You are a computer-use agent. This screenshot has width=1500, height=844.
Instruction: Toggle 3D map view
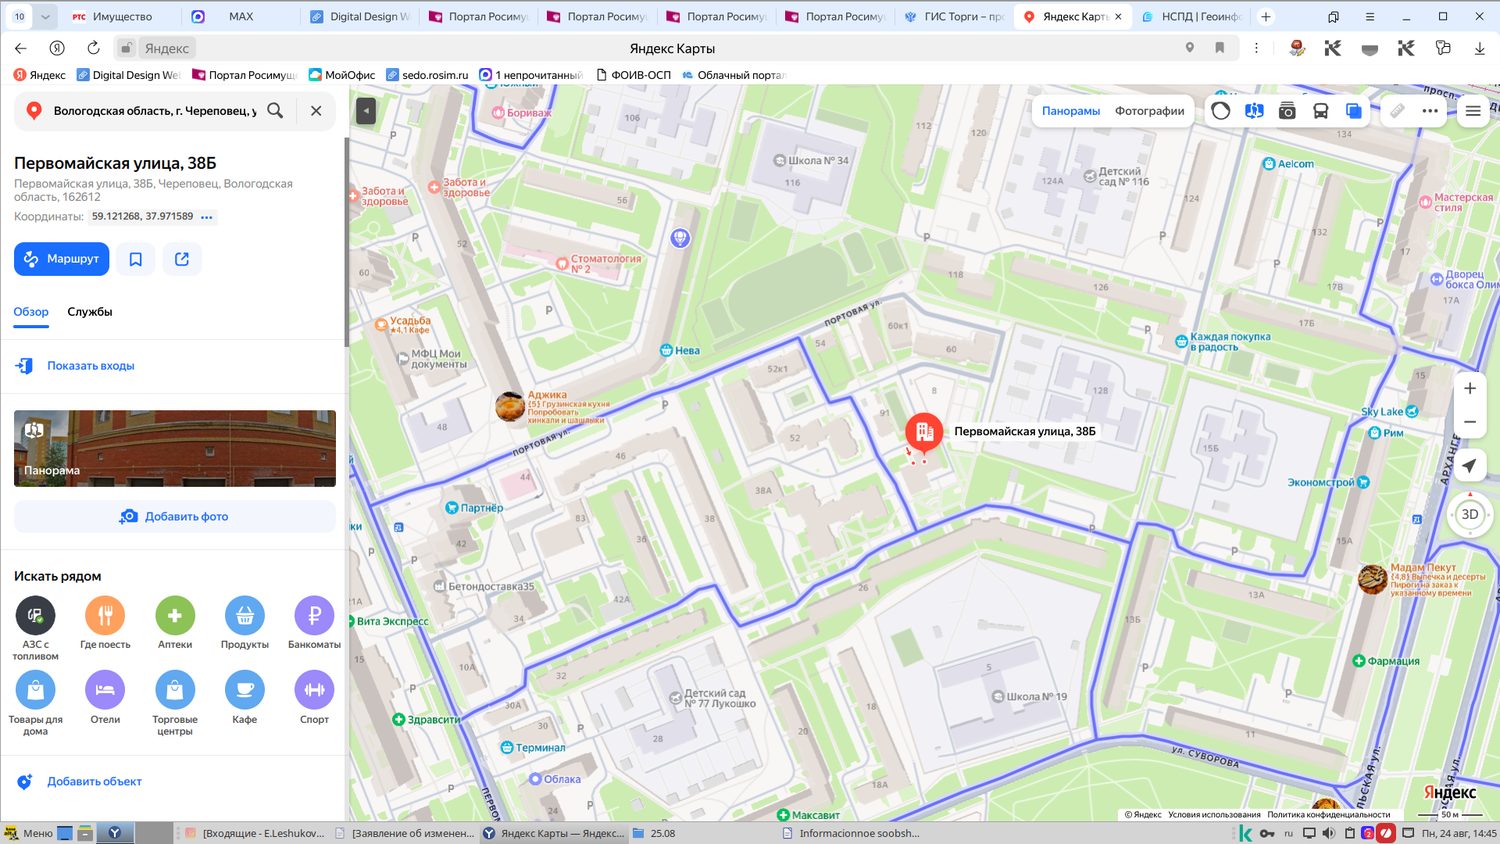(x=1469, y=514)
